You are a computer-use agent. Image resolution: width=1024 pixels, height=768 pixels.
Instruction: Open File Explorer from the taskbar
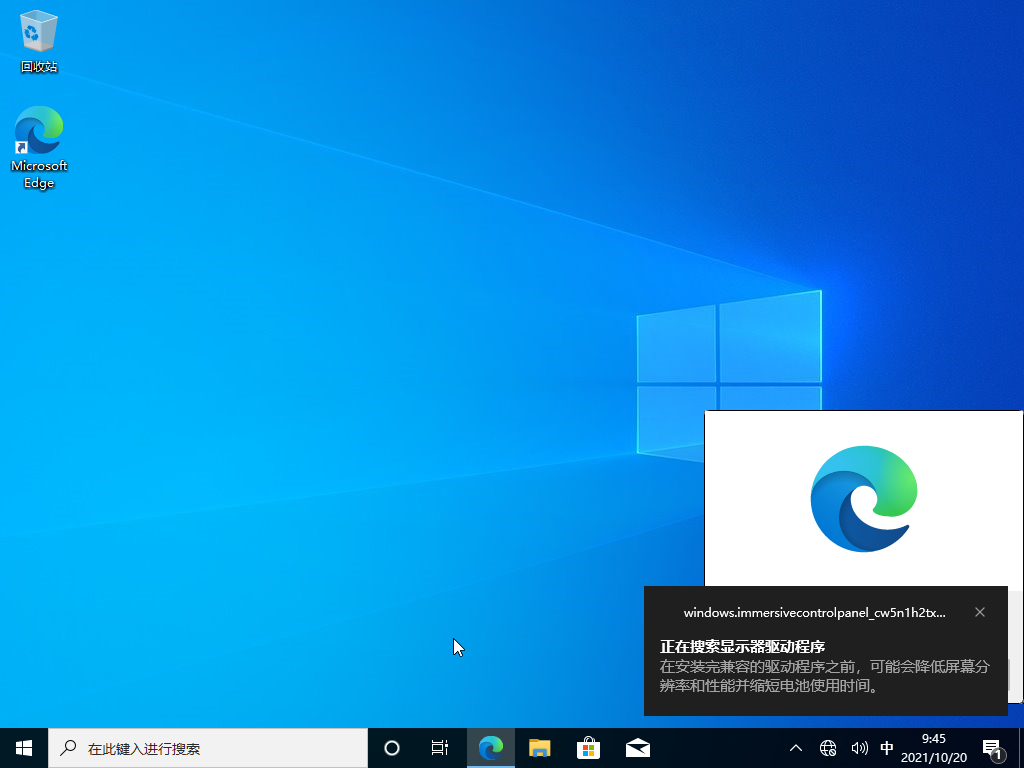point(539,747)
